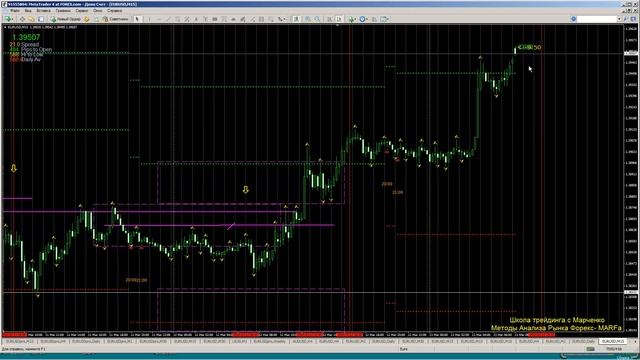Open MetaEditor via yellow diamond icon
This screenshot has height=360, width=640.
87,19
